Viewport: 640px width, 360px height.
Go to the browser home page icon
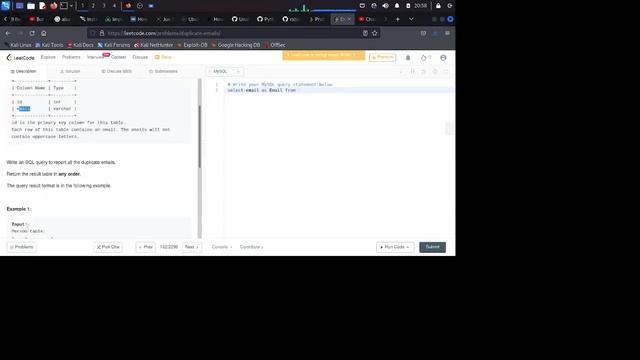(x=44, y=33)
